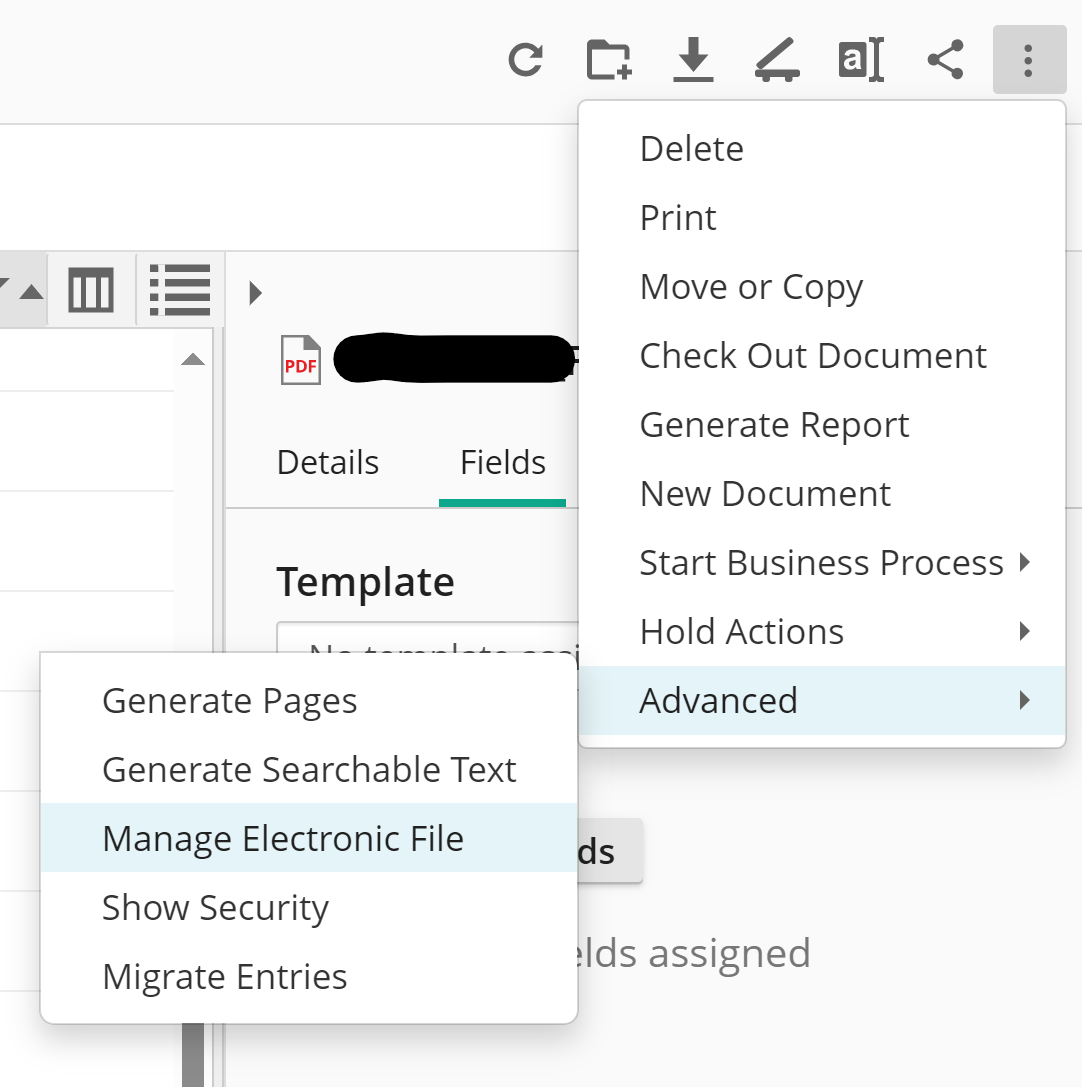Image resolution: width=1082 pixels, height=1087 pixels.
Task: Switch to the list view icon
Action: (x=180, y=291)
